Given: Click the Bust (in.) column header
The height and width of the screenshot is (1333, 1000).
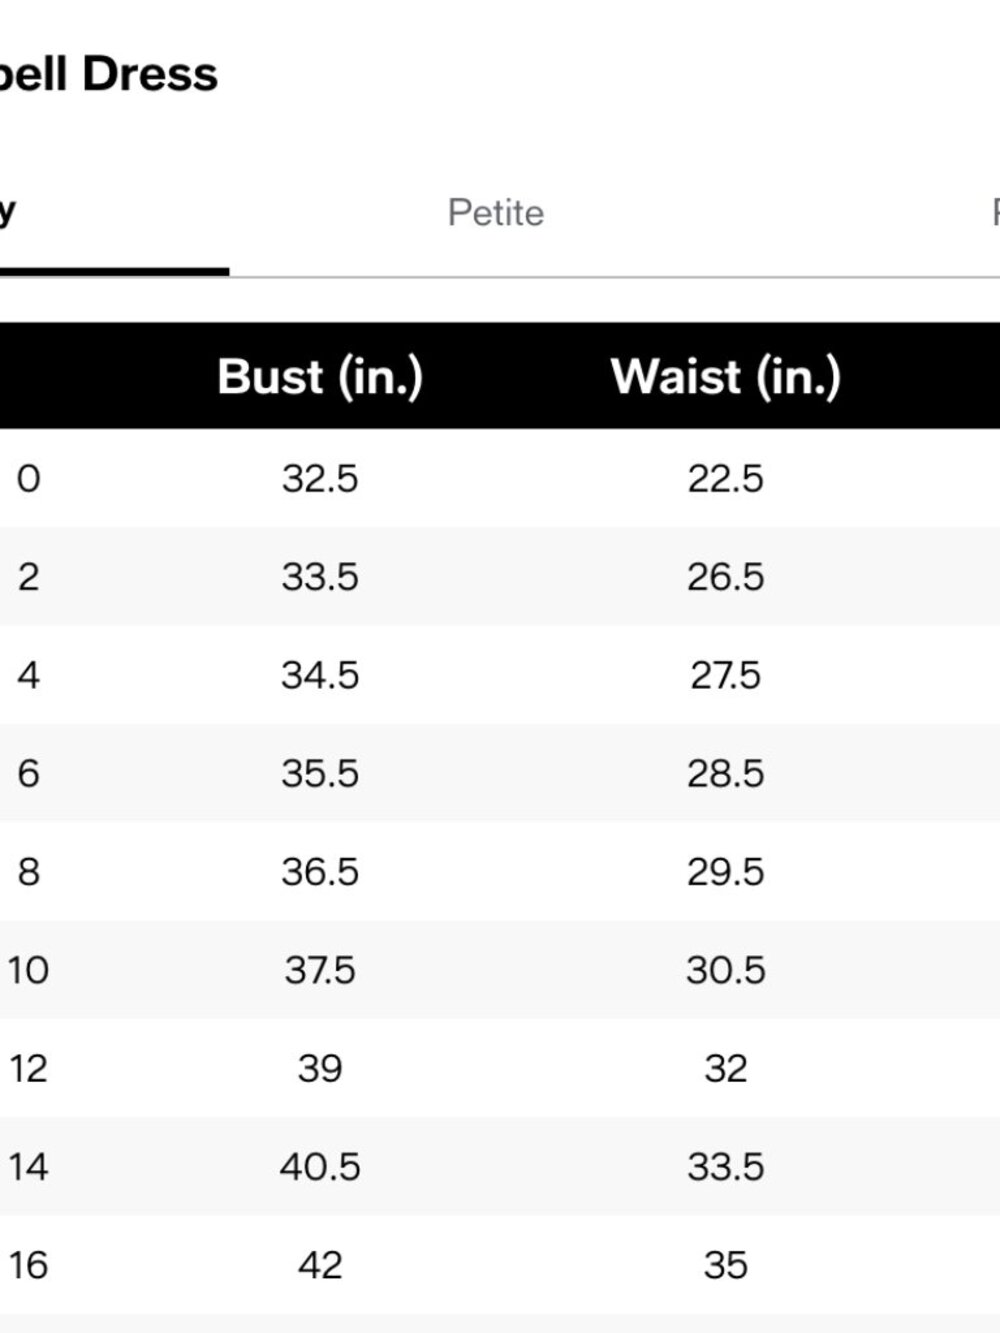Looking at the screenshot, I should (320, 377).
